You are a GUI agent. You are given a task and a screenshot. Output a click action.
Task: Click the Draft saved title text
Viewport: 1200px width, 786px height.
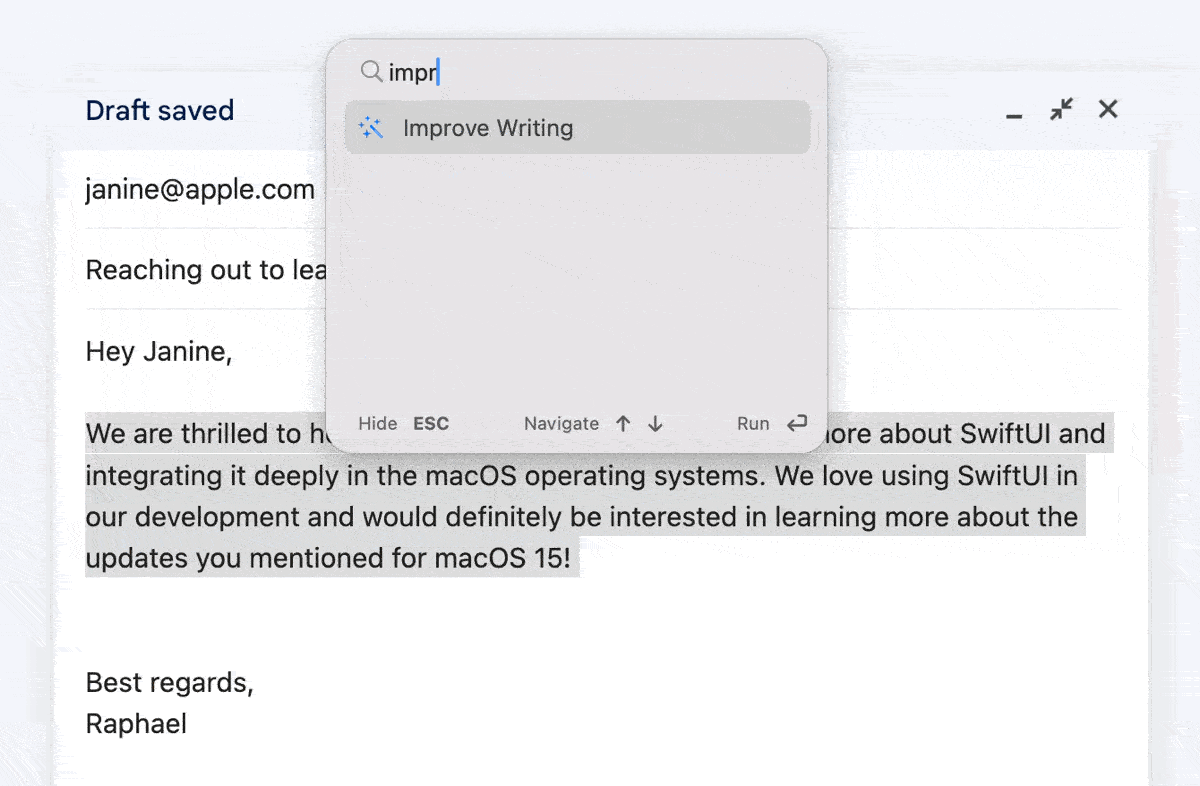pyautogui.click(x=160, y=110)
